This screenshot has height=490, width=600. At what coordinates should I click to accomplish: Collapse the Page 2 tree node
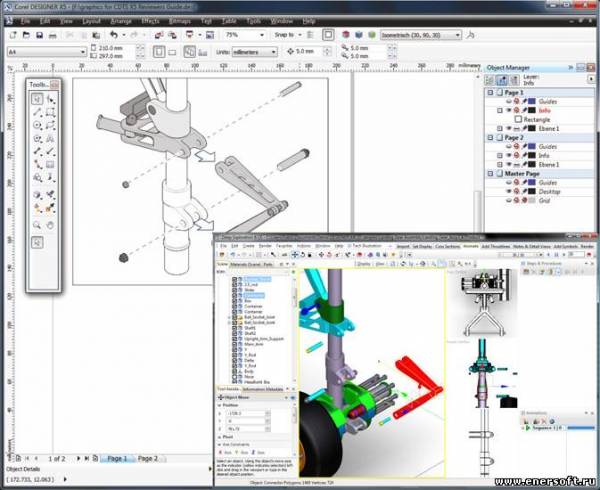point(491,137)
